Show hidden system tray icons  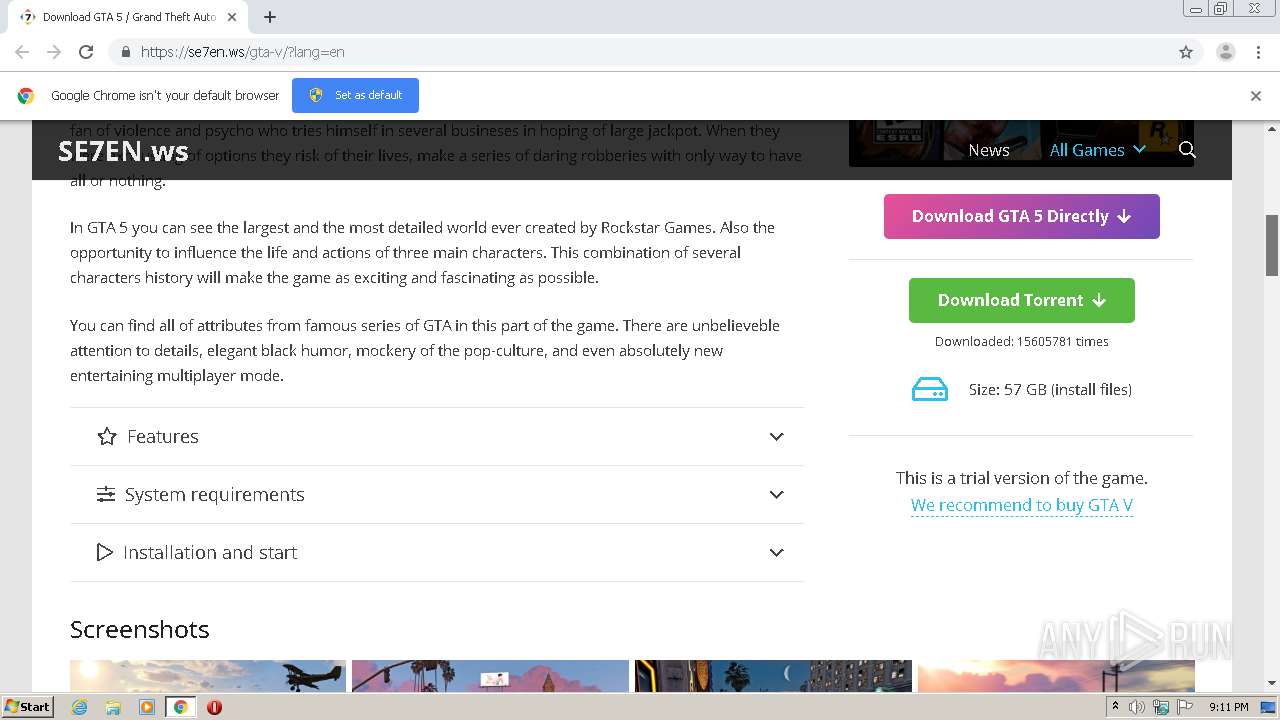click(x=1115, y=707)
